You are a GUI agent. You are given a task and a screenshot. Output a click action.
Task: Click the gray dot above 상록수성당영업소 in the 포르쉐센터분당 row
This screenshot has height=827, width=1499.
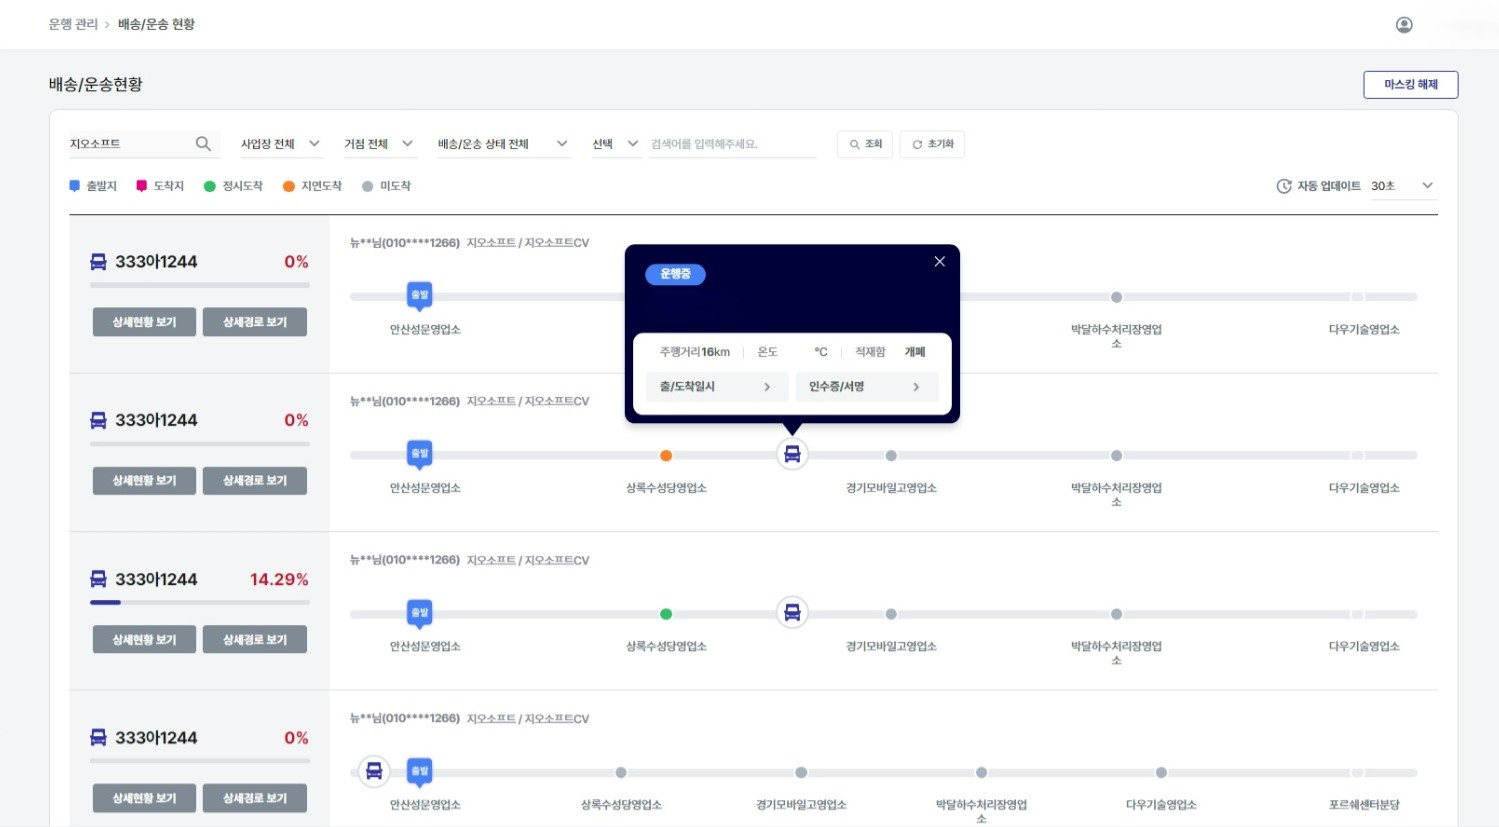(621, 772)
